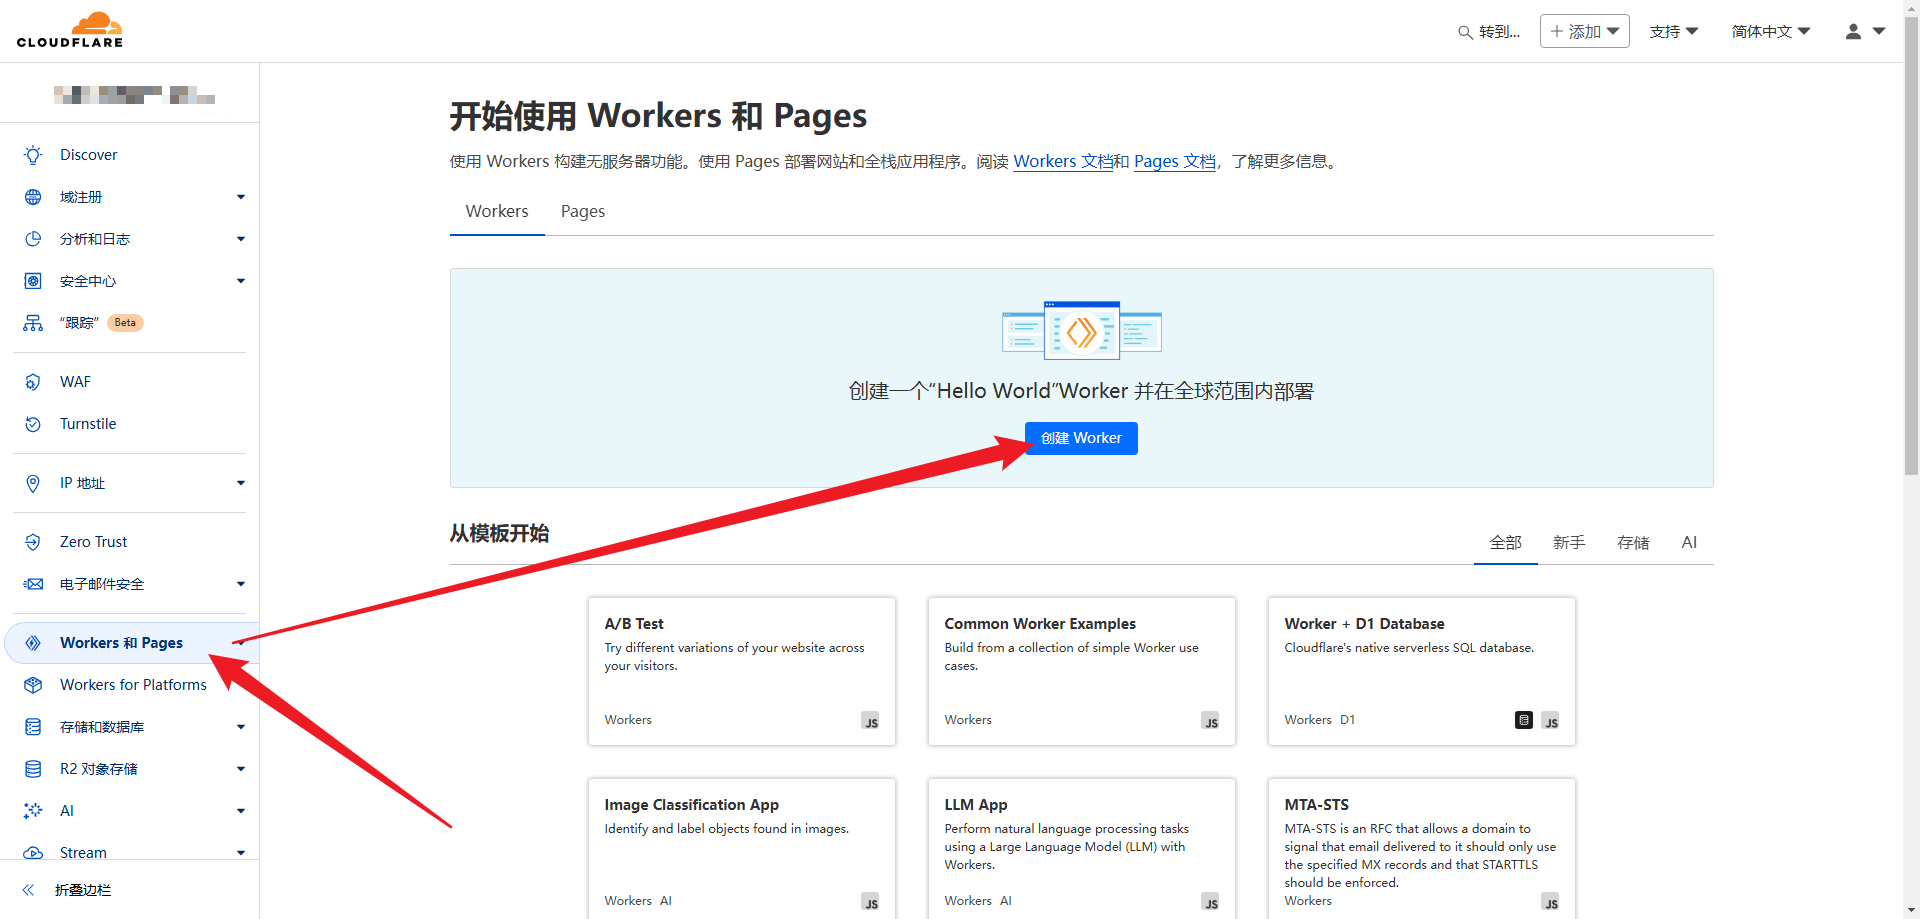Viewport: 1920px width, 919px height.
Task: Switch to the Workers tab
Action: [x=497, y=211]
